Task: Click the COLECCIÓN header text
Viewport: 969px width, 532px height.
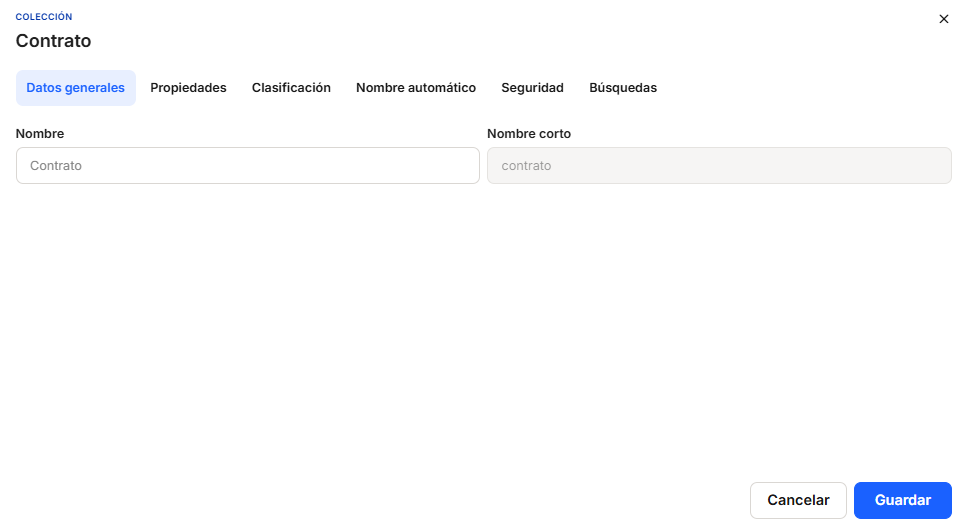Action: point(44,17)
